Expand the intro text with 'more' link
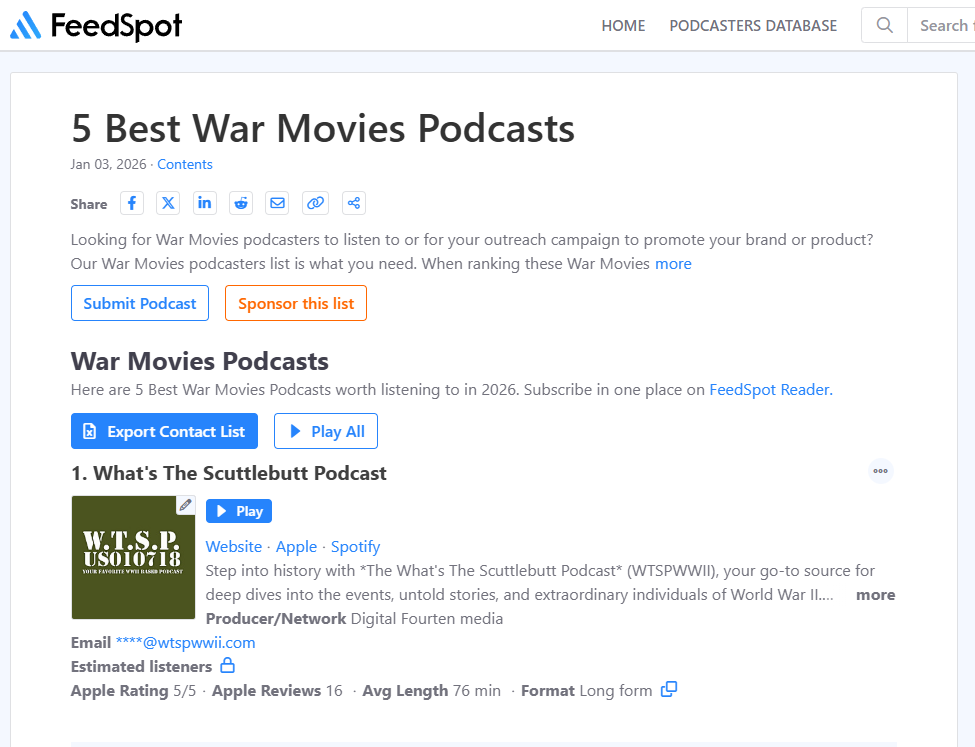This screenshot has width=975, height=747. coord(673,264)
